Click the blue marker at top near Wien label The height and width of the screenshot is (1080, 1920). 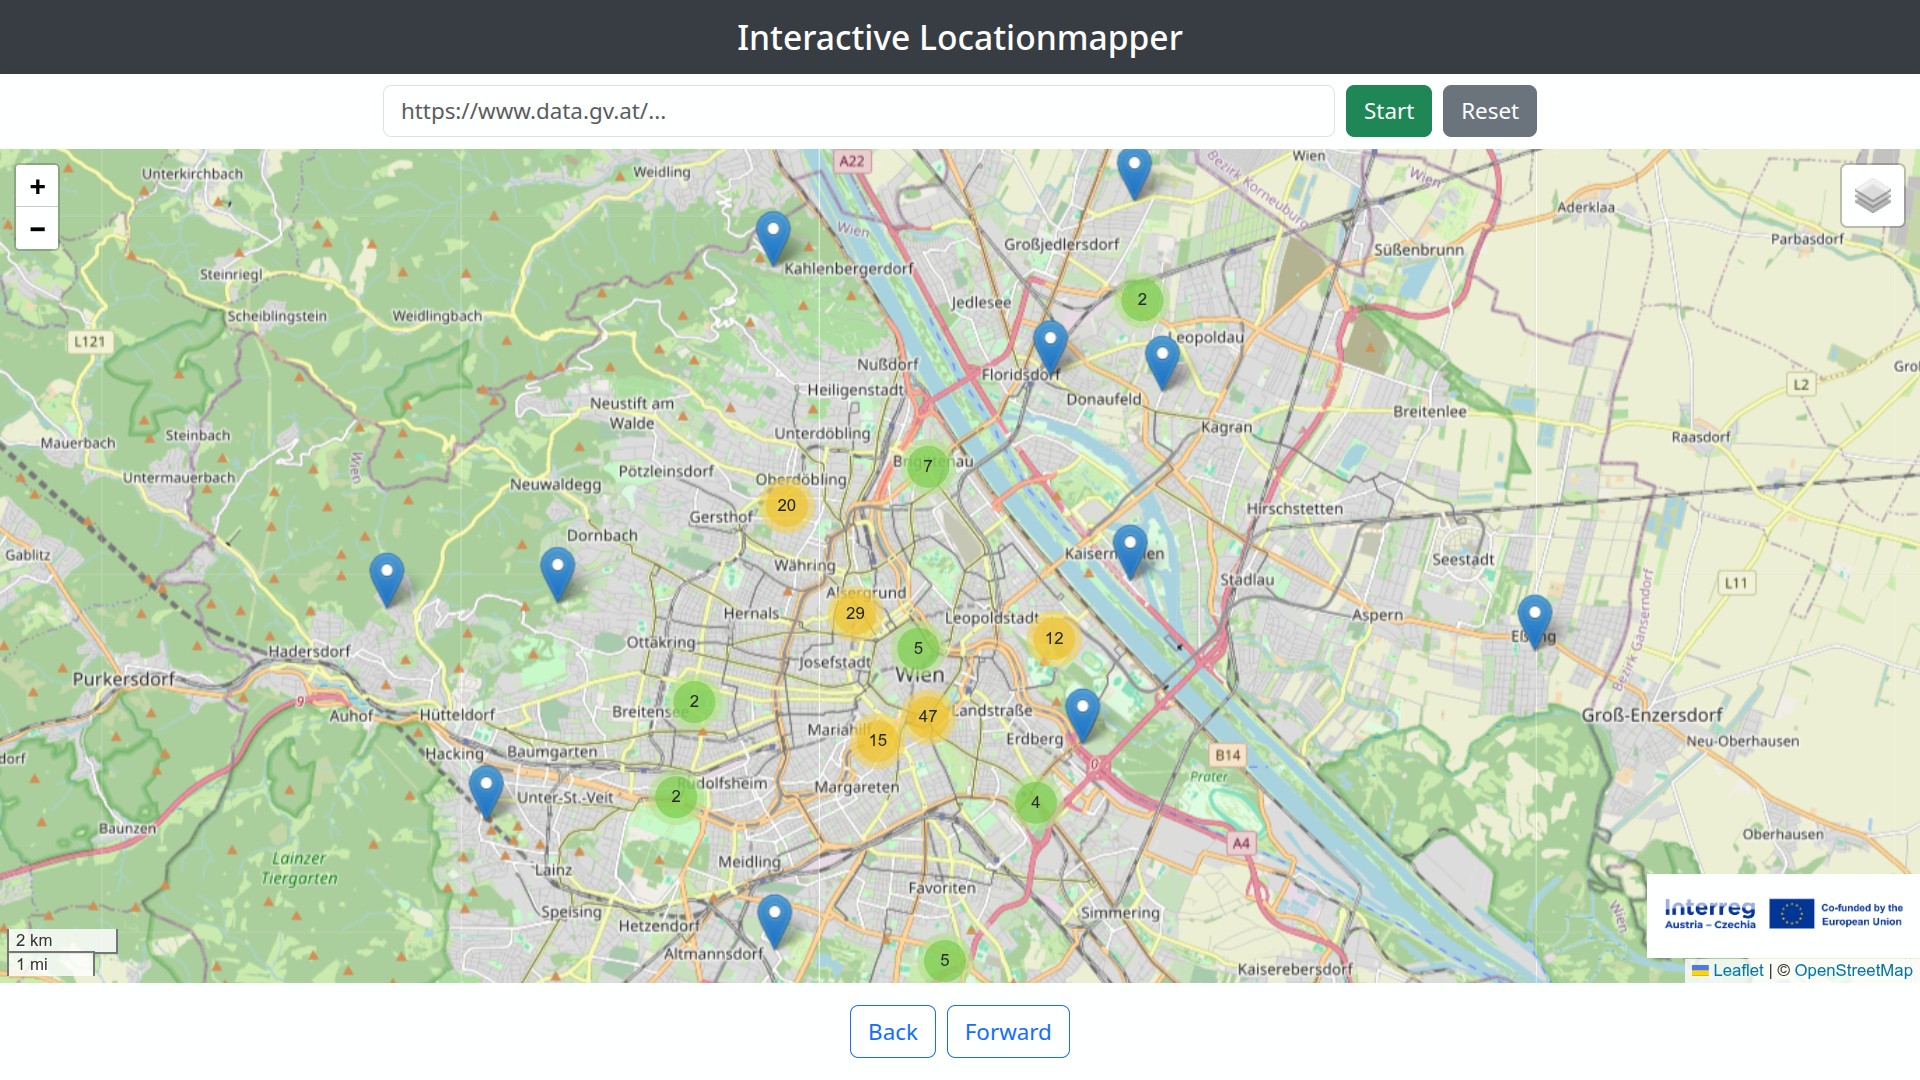[1134, 172]
